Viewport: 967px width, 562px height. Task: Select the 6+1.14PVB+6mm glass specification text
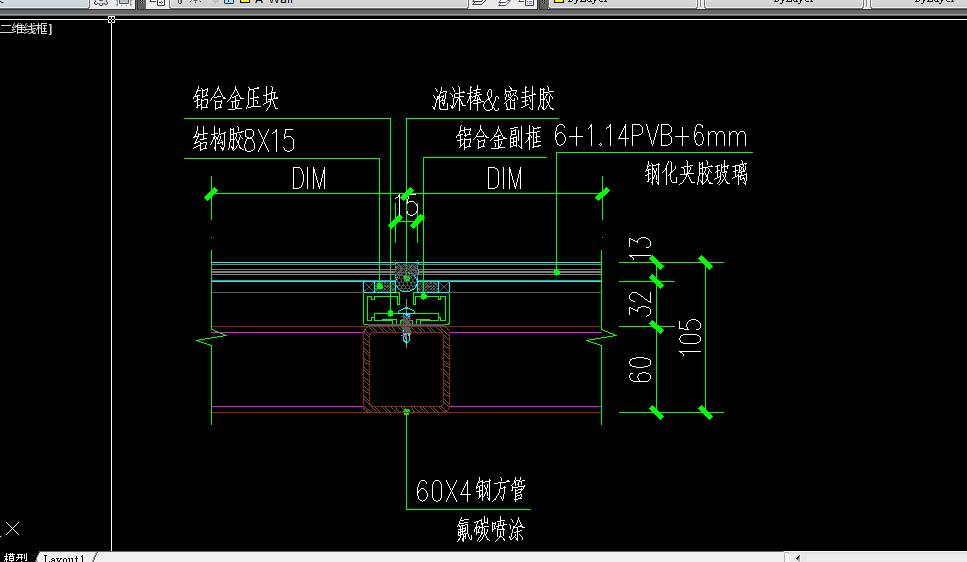[651, 136]
